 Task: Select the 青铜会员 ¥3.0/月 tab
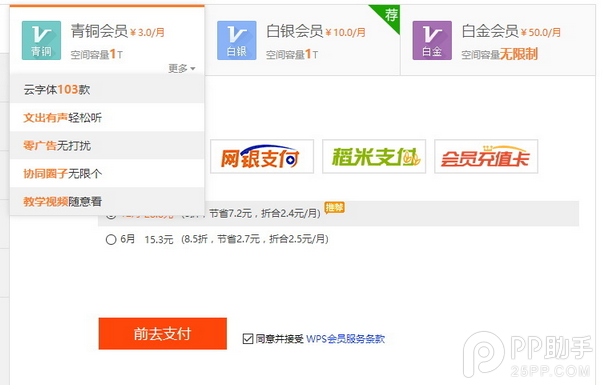coord(107,40)
